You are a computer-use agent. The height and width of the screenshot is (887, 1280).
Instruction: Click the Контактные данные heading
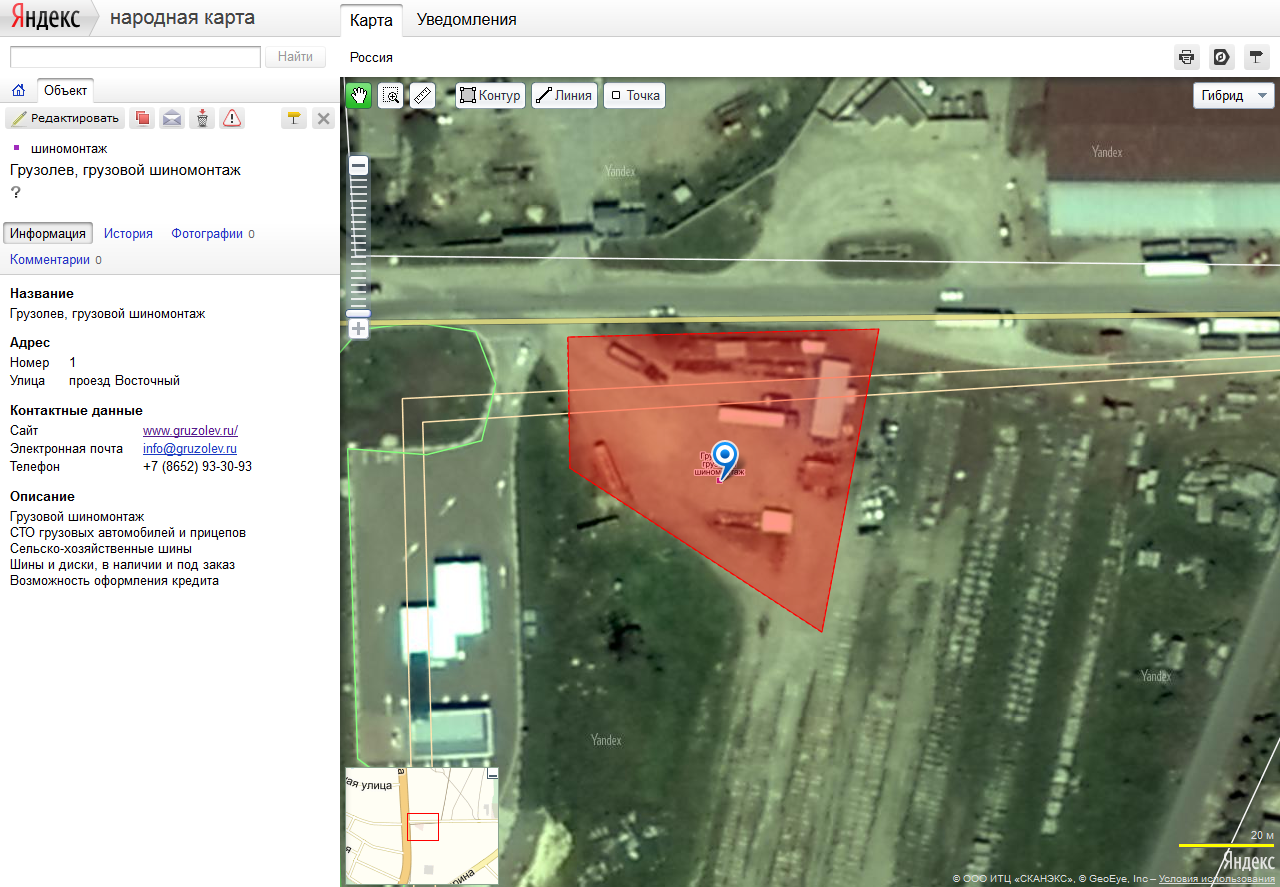pyautogui.click(x=76, y=410)
